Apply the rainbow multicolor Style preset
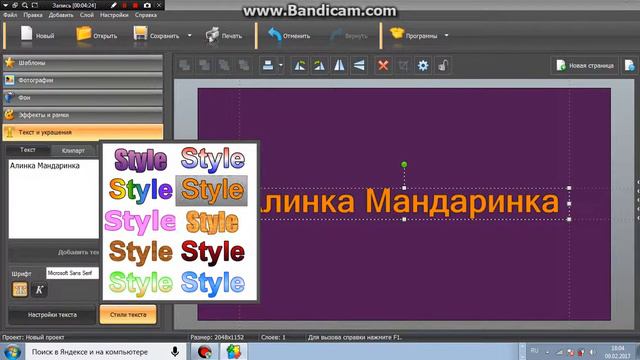Image resolution: width=640 pixels, height=360 pixels. (140, 190)
